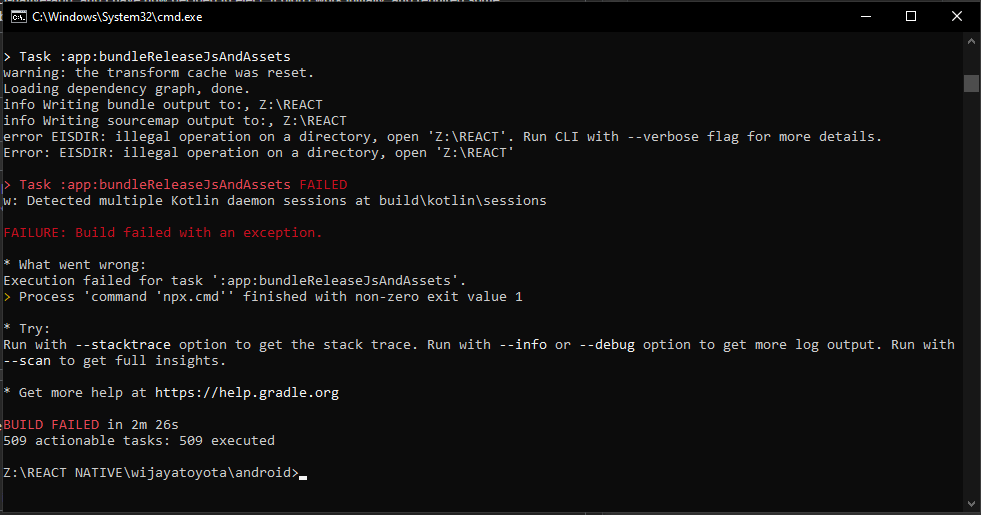
Task: Click the --verbose flag word
Action: [659, 136]
